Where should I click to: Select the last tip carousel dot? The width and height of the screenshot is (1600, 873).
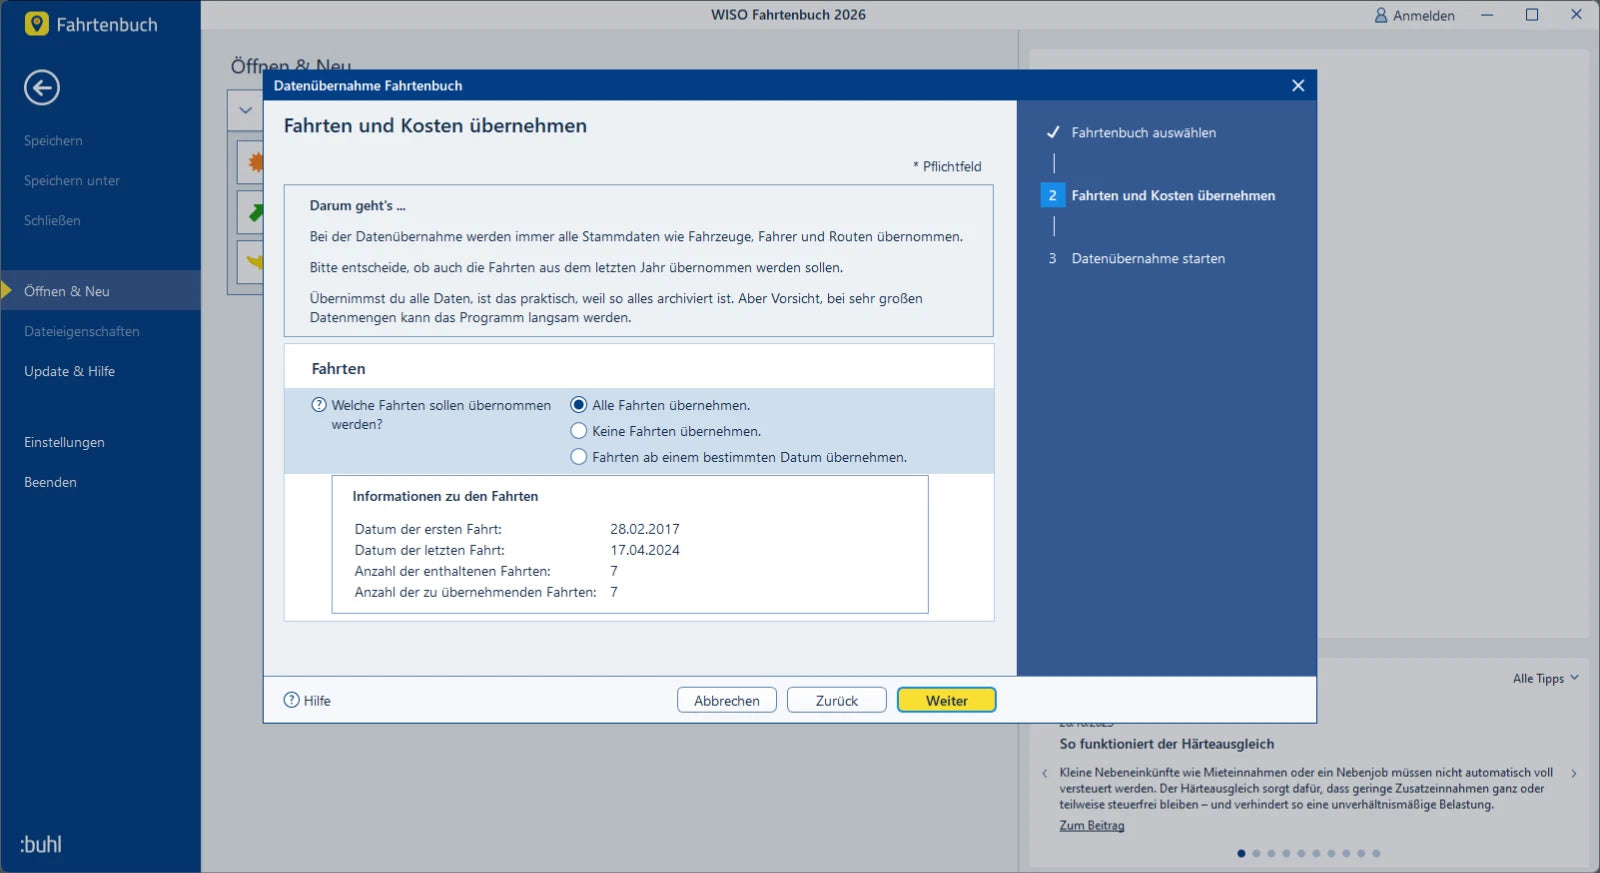pyautogui.click(x=1376, y=853)
